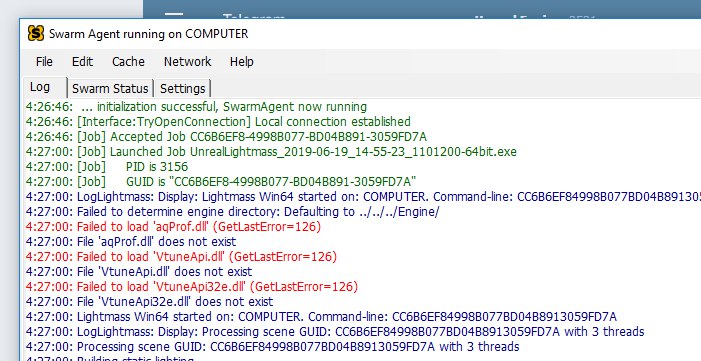Click the 4:27:00 'Processing scene GUID … with 3 threads' line without the LogLightmass prefix
Viewport: 701px width, 361px height.
pyautogui.click(x=272, y=347)
